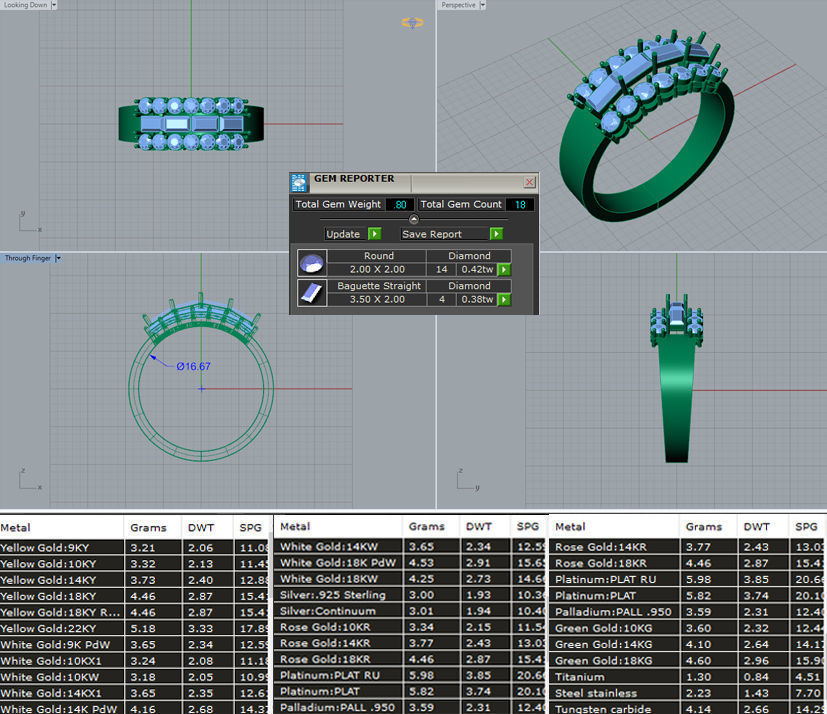827x714 pixels.
Task: Click the green arrow on the 0.38tw row
Action: click(504, 300)
